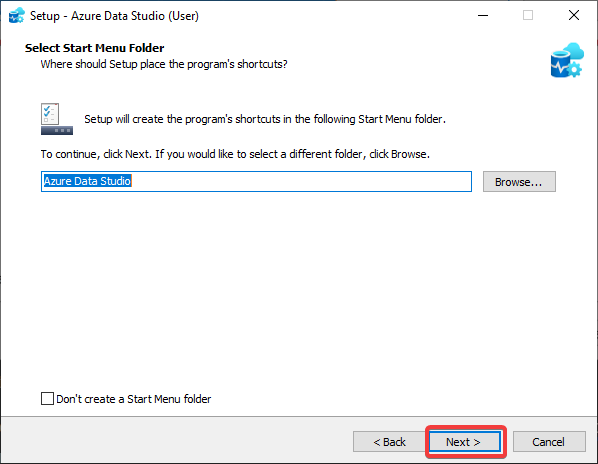Viewport: 598px width, 464px height.
Task: Minimize the Setup window
Action: pos(483,16)
